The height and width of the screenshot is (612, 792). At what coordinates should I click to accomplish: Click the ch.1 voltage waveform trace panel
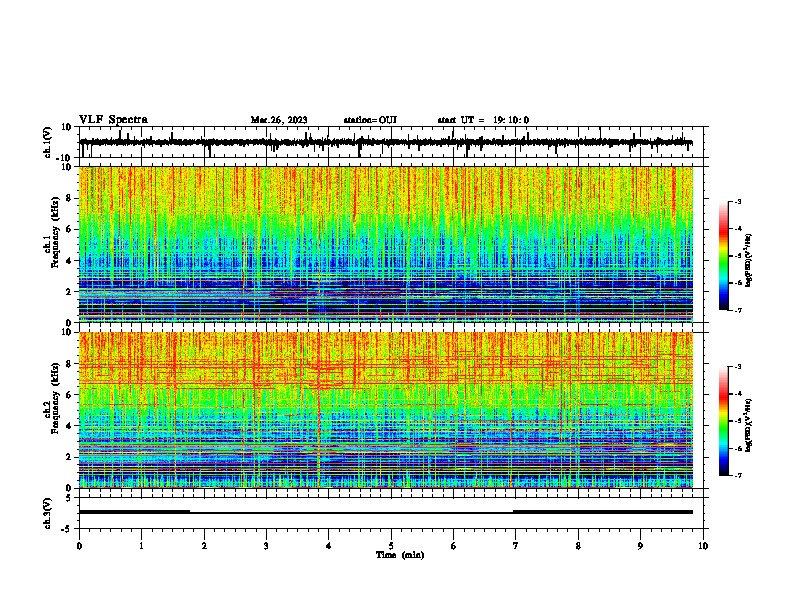pyautogui.click(x=393, y=142)
